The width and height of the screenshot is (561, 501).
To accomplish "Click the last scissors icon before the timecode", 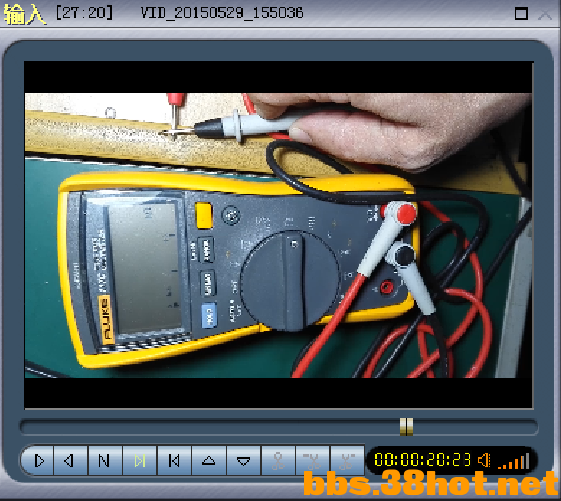I will tap(347, 461).
